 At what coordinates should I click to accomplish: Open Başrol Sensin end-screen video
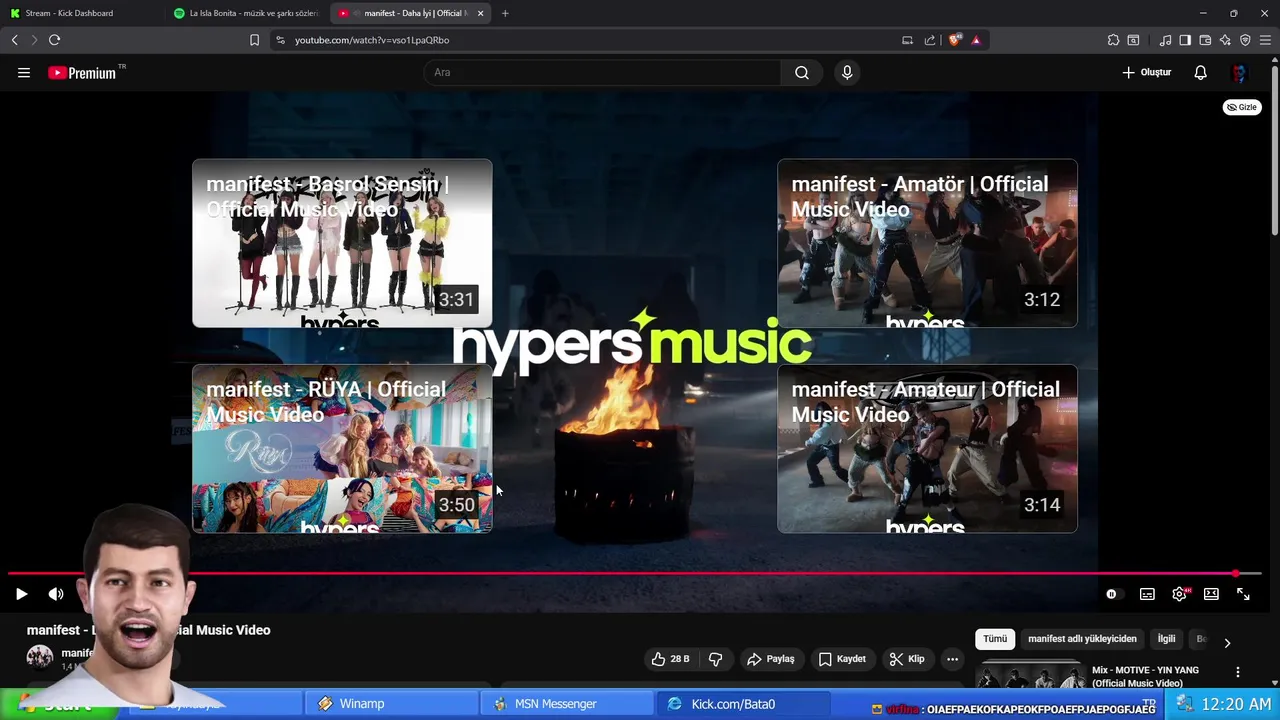tap(342, 243)
